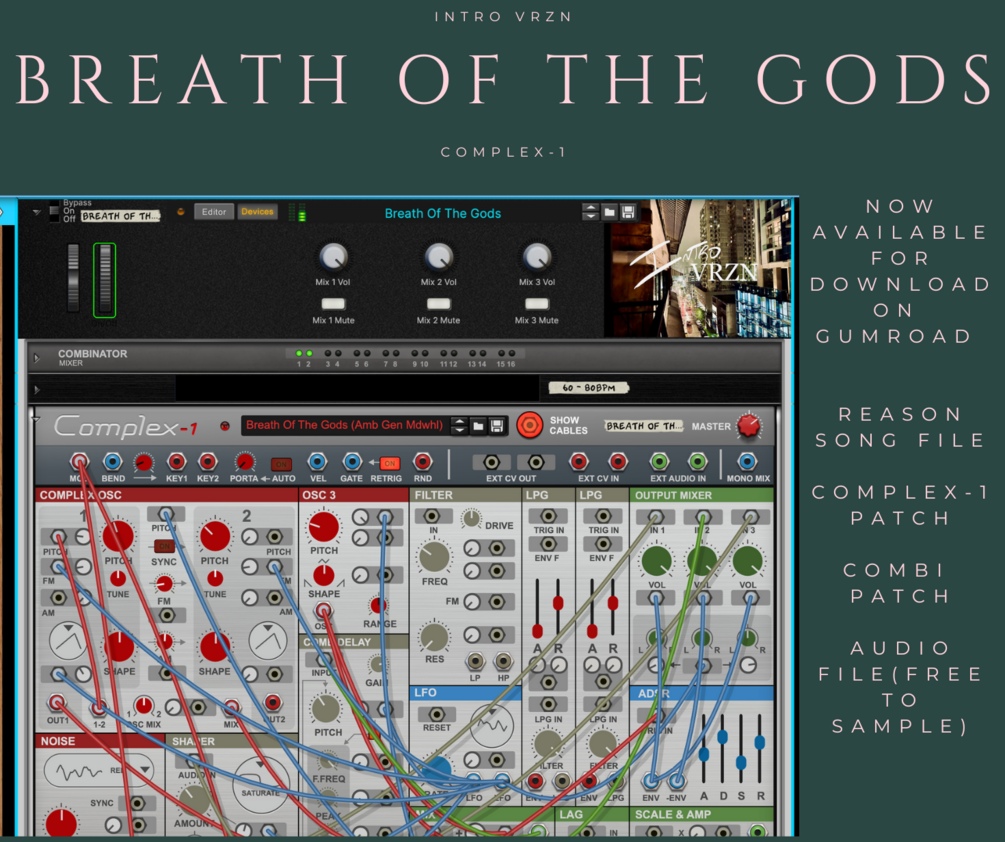Click the MONO MIX output jack
The height and width of the screenshot is (842, 1005).
coord(747,461)
